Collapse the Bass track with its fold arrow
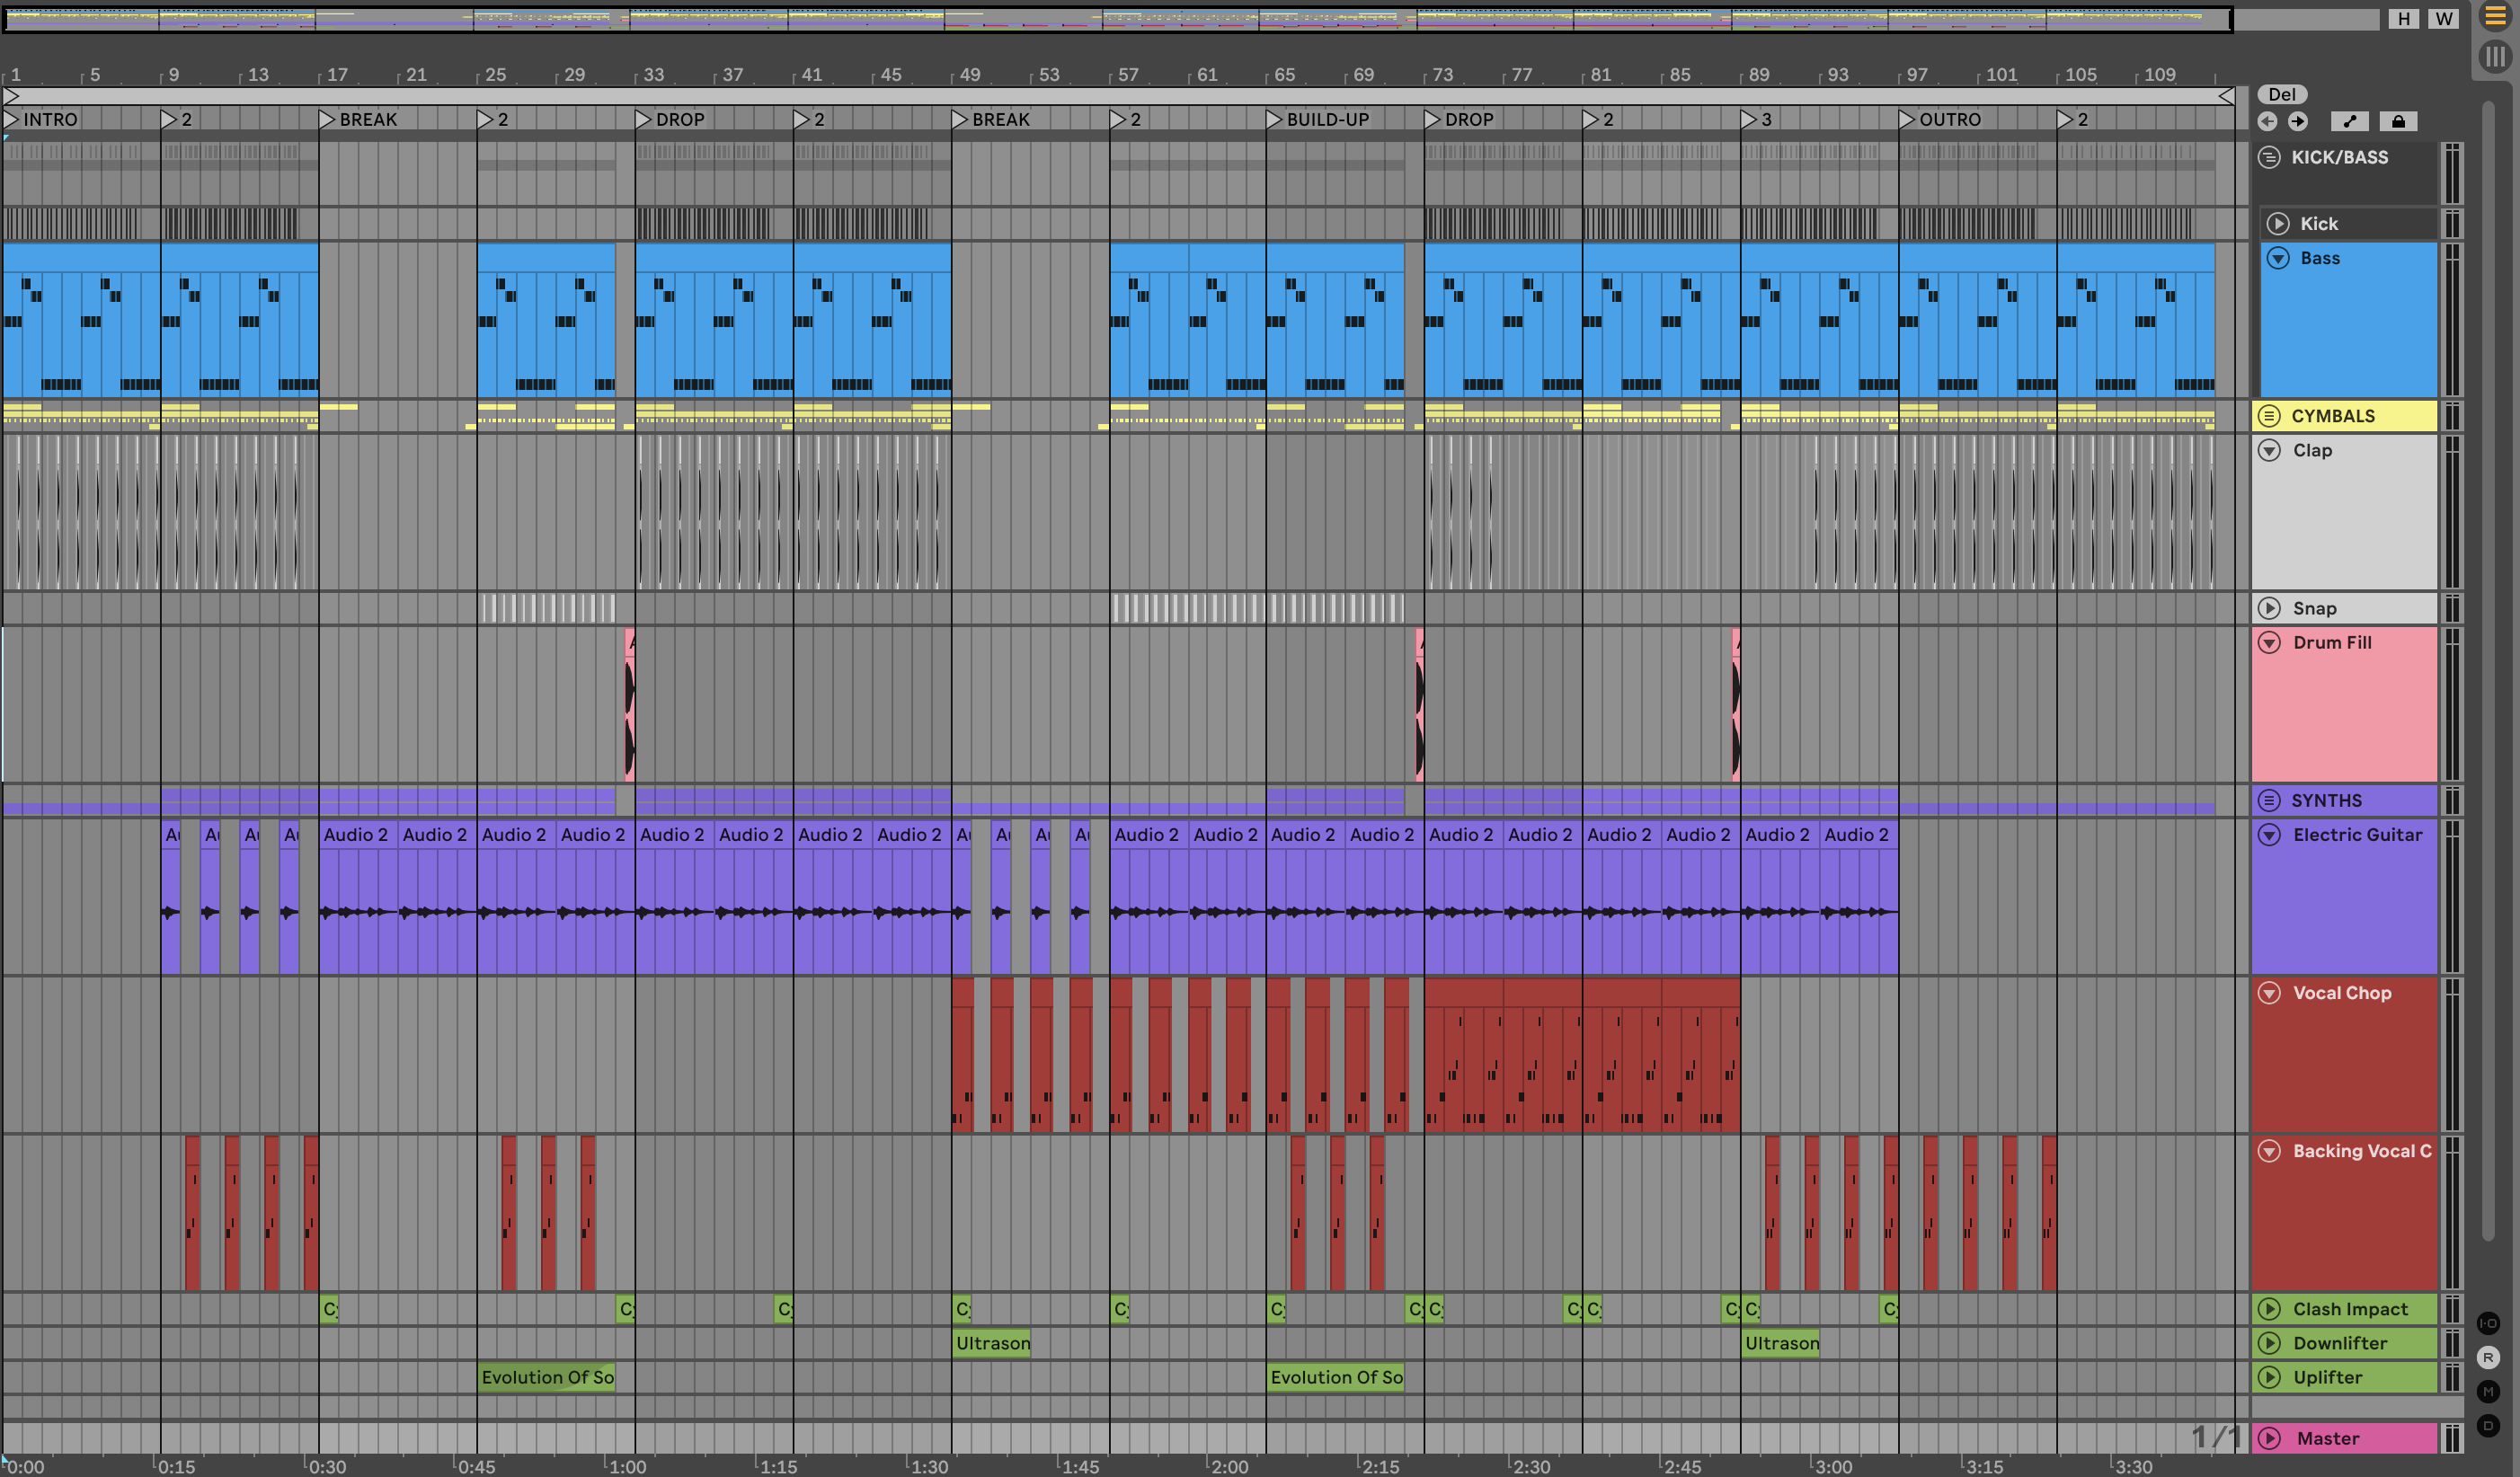 pyautogui.click(x=2278, y=258)
